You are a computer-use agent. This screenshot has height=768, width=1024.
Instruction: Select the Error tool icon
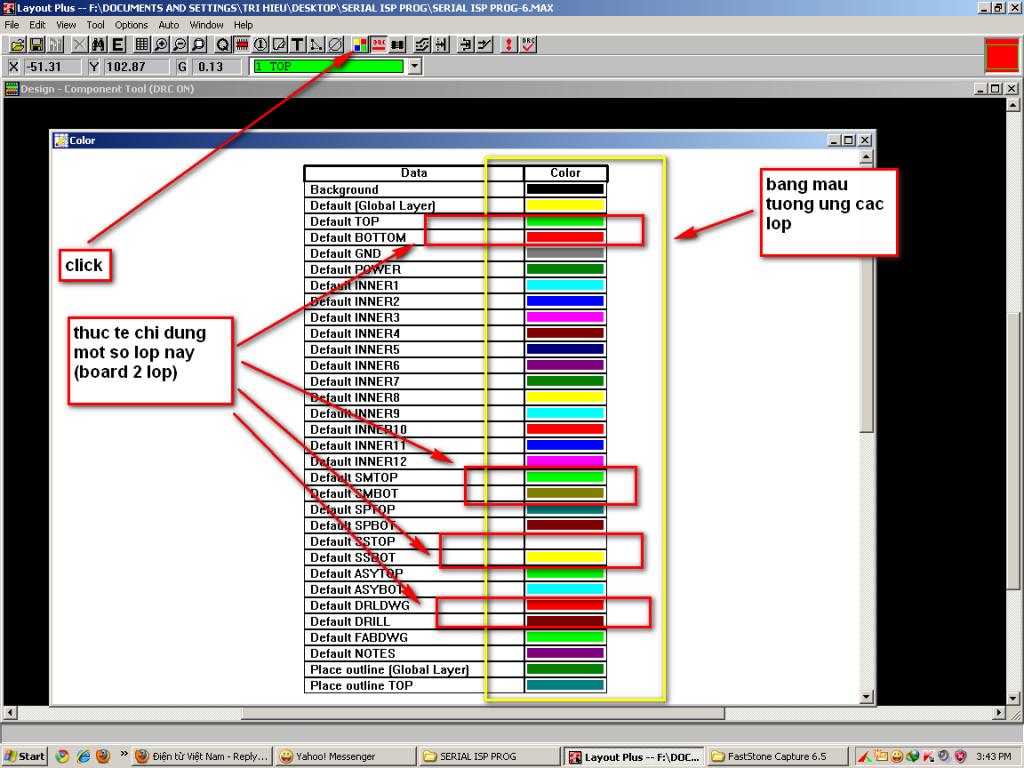(x=336, y=44)
